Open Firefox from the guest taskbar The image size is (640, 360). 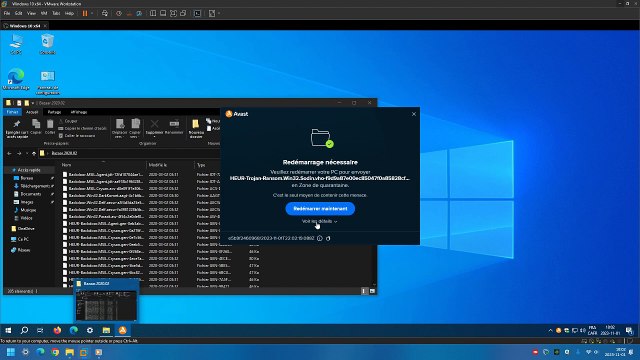pyautogui.click(x=57, y=330)
